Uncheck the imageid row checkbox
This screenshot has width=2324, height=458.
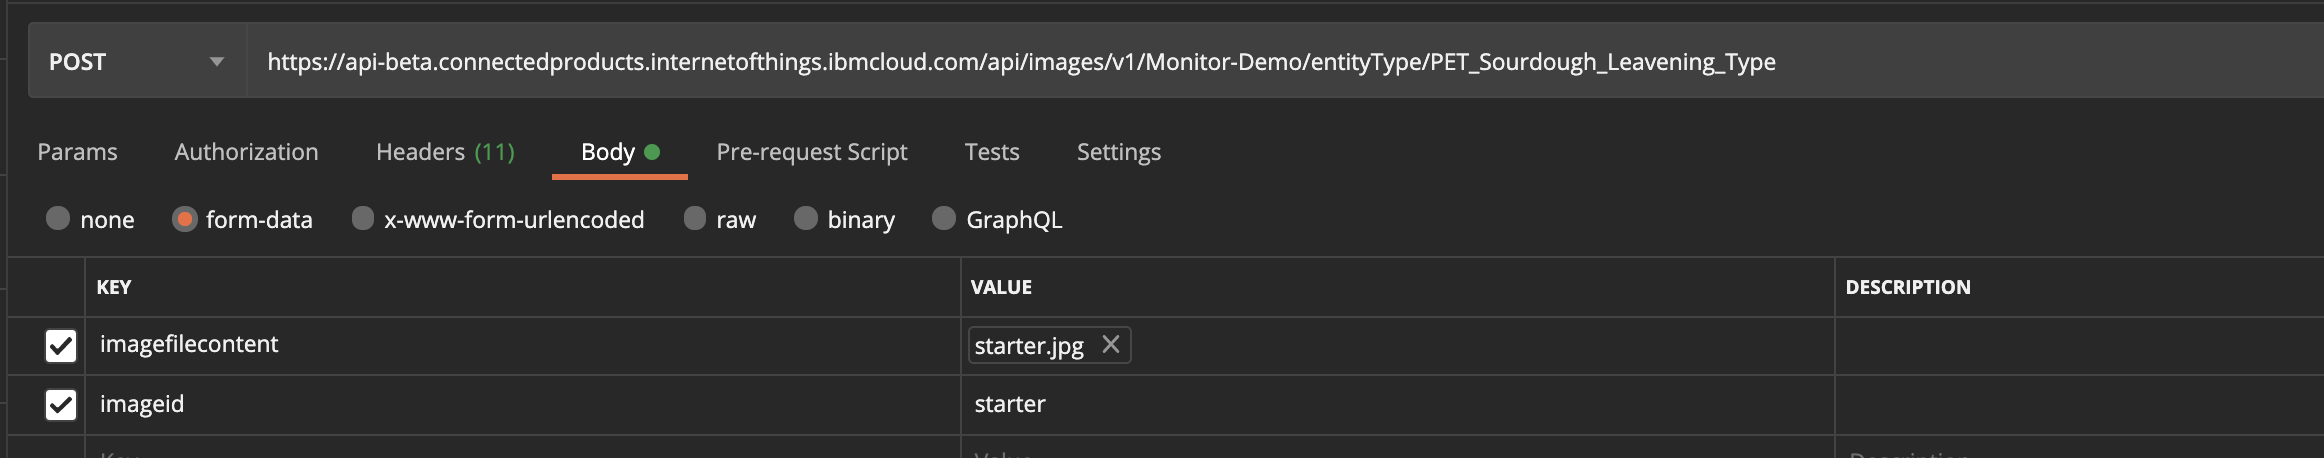point(61,405)
